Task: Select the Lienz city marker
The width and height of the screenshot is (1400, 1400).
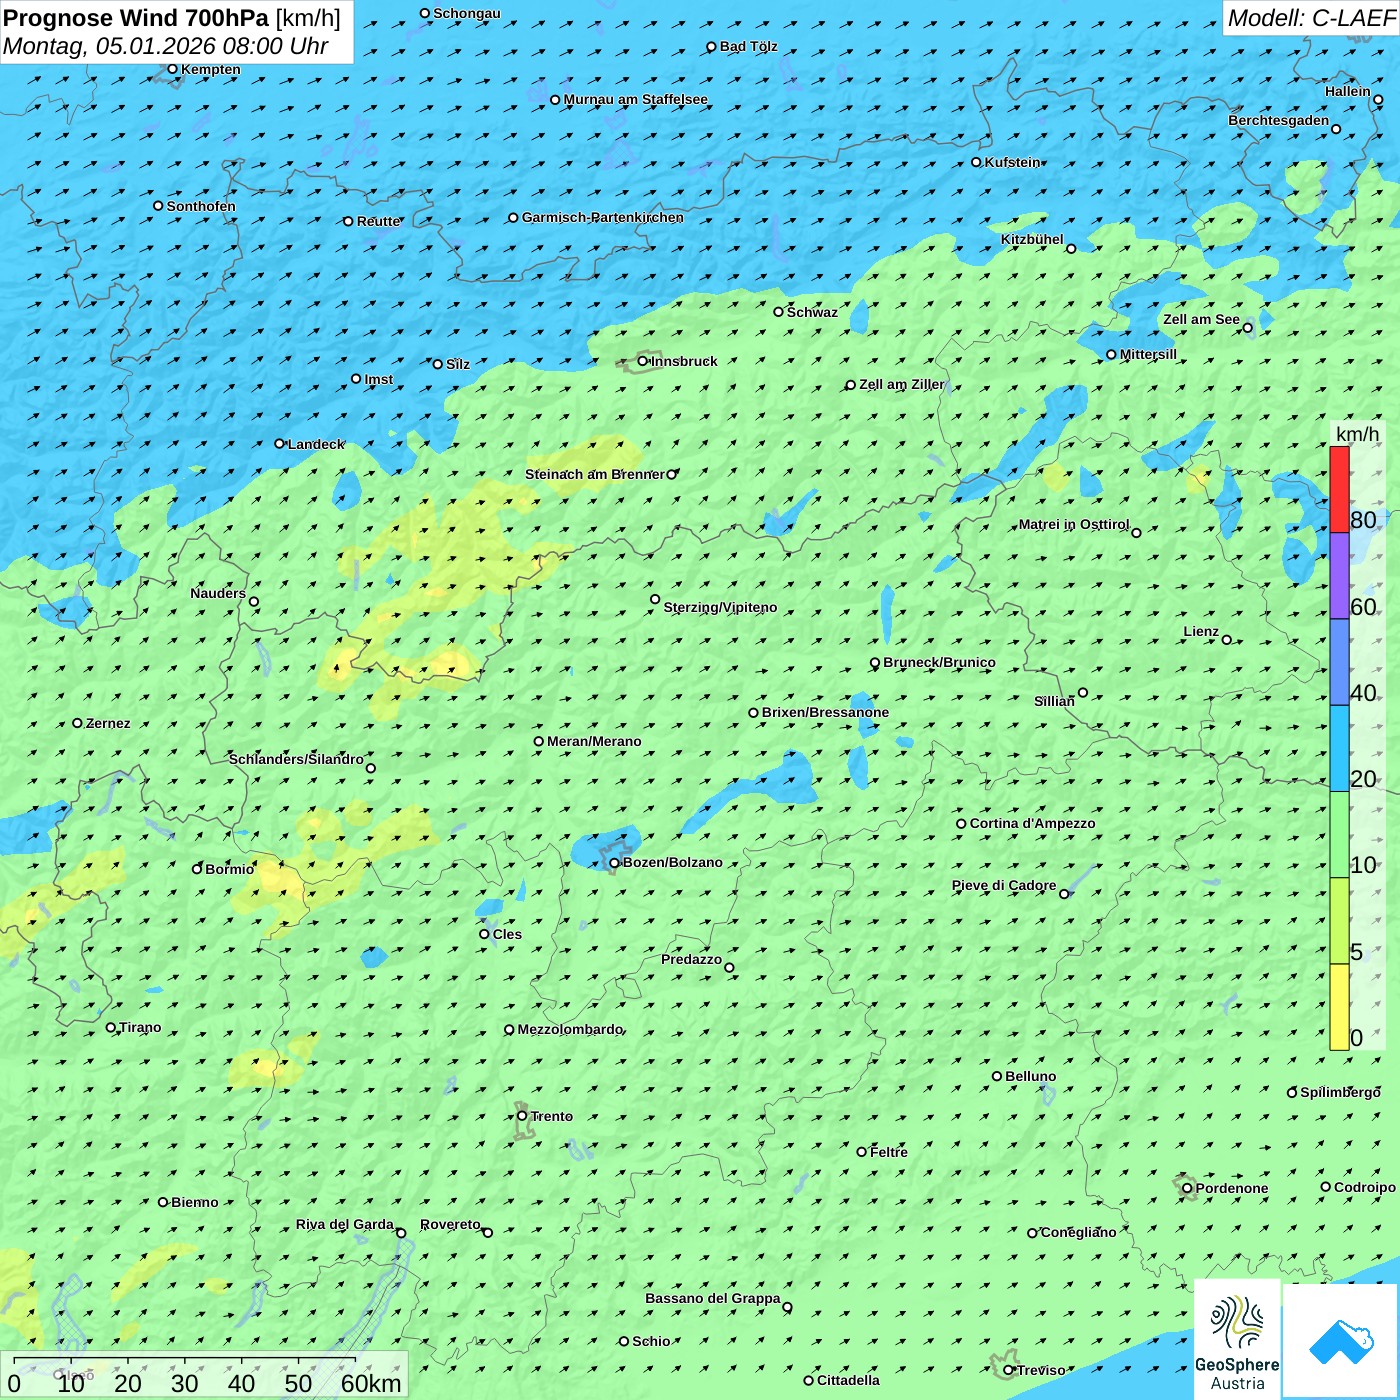Action: (1227, 640)
